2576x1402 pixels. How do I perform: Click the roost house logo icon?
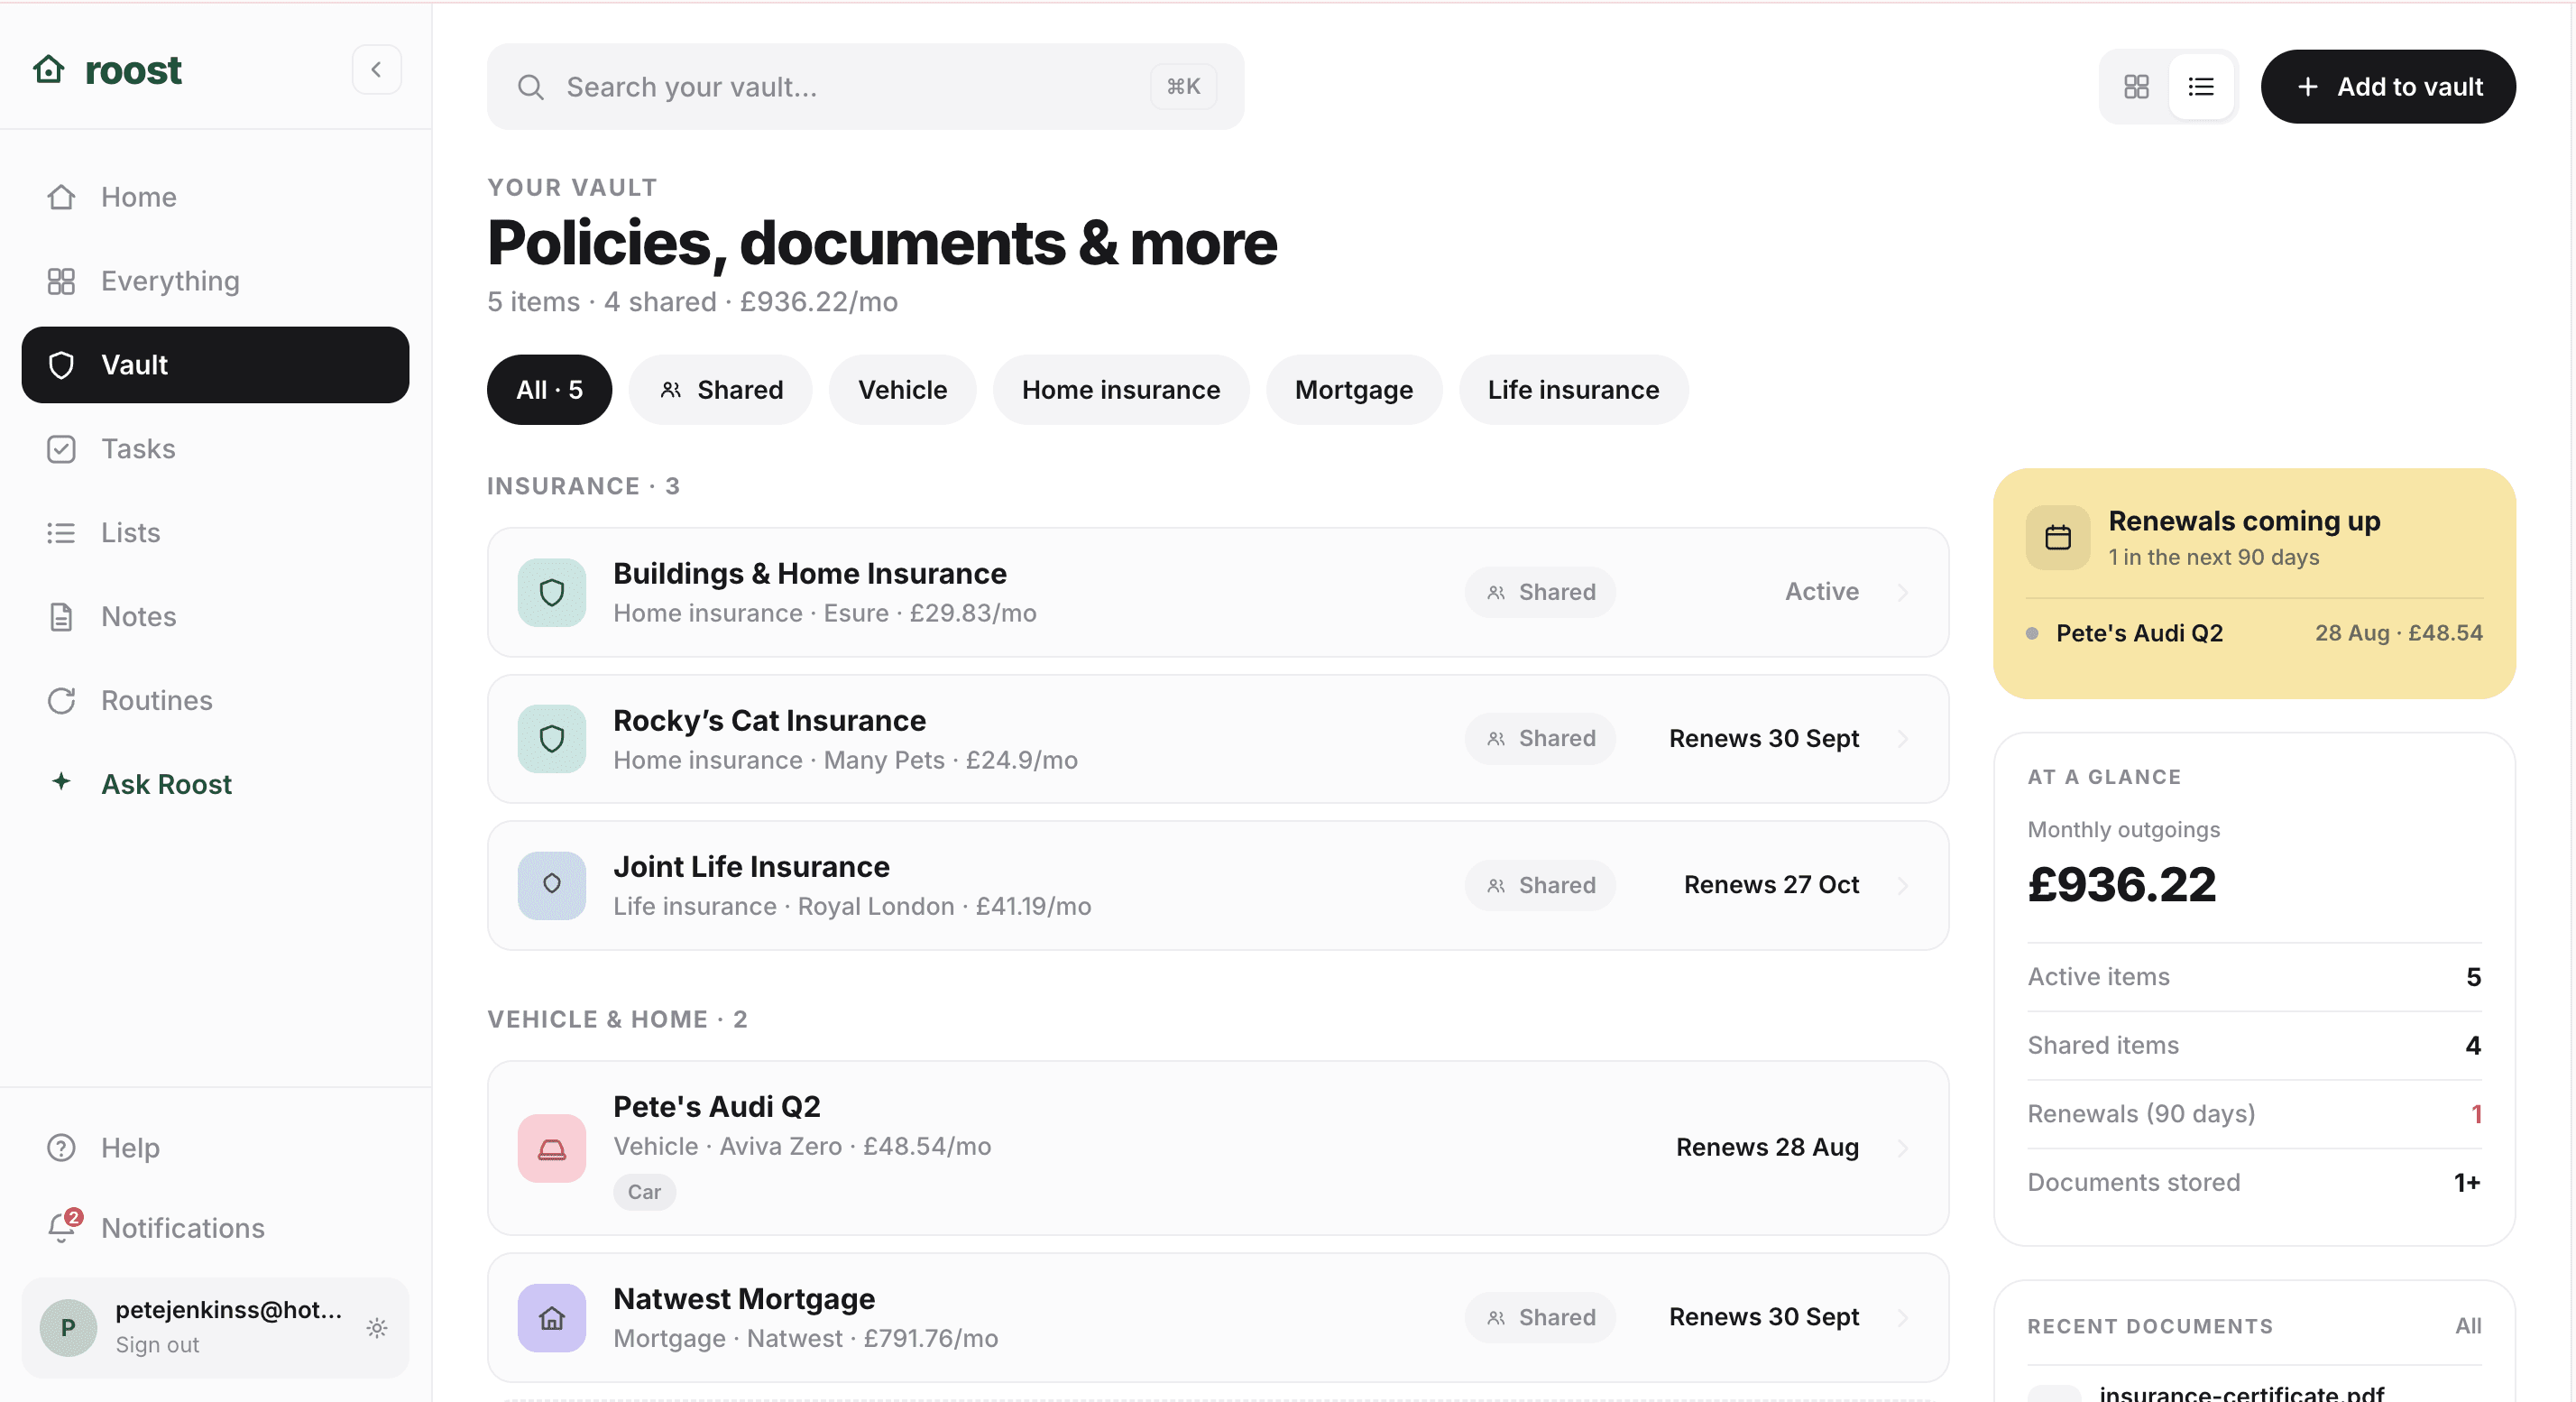[49, 69]
